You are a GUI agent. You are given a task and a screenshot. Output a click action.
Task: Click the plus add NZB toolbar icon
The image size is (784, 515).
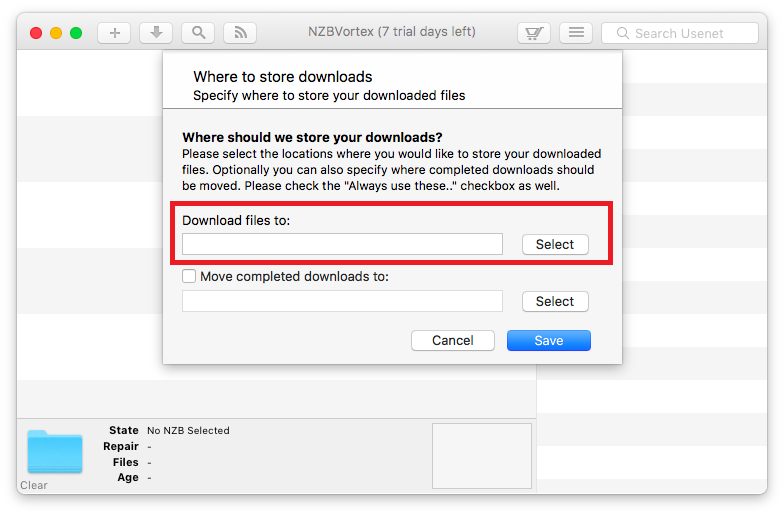coord(114,33)
